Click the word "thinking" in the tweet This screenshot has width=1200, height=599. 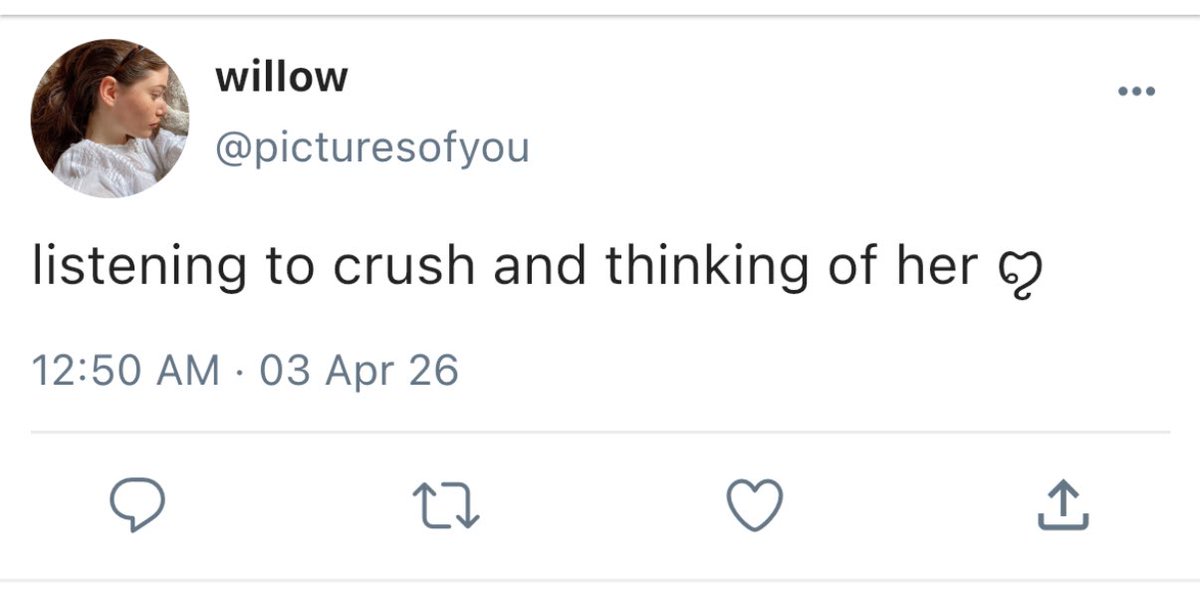682,266
